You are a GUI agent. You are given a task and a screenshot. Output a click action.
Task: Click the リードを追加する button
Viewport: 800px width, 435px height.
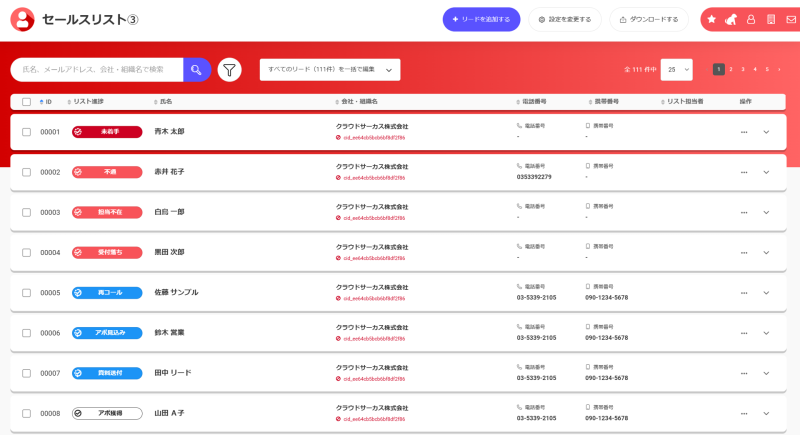pos(482,19)
